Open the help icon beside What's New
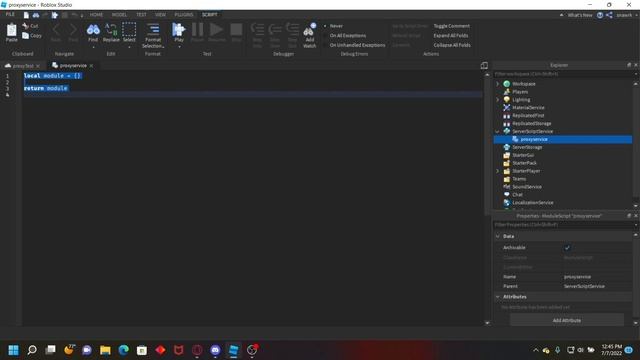This screenshot has width=640, height=360. coord(600,15)
